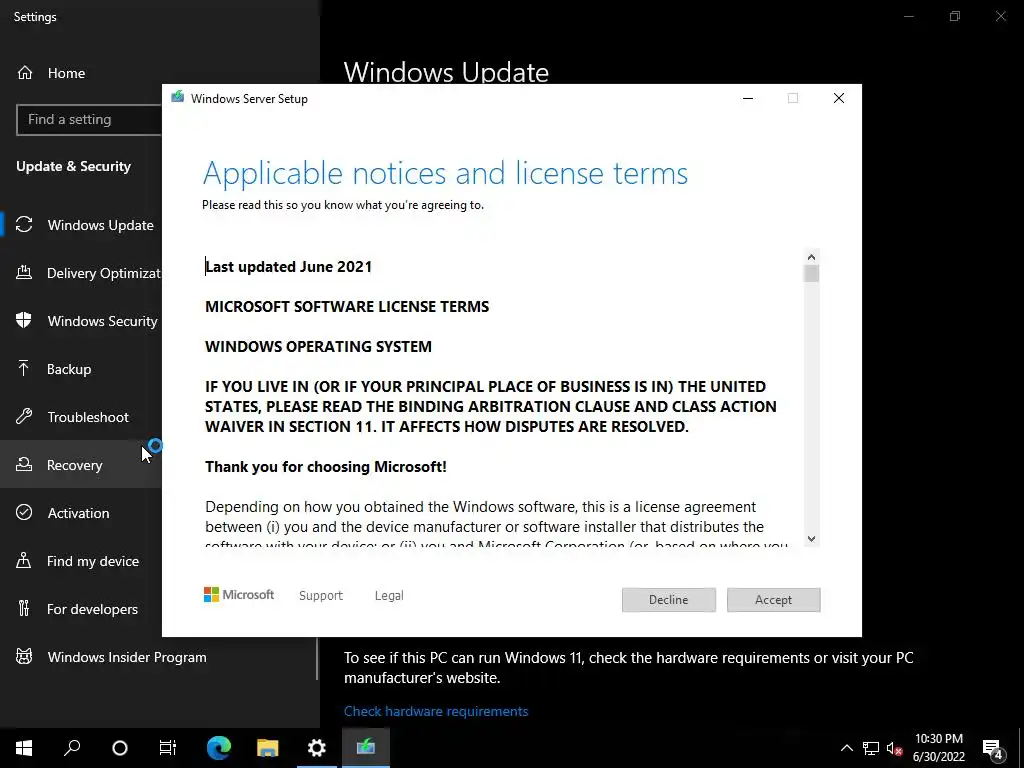Click Check hardware requirements link

tap(436, 711)
